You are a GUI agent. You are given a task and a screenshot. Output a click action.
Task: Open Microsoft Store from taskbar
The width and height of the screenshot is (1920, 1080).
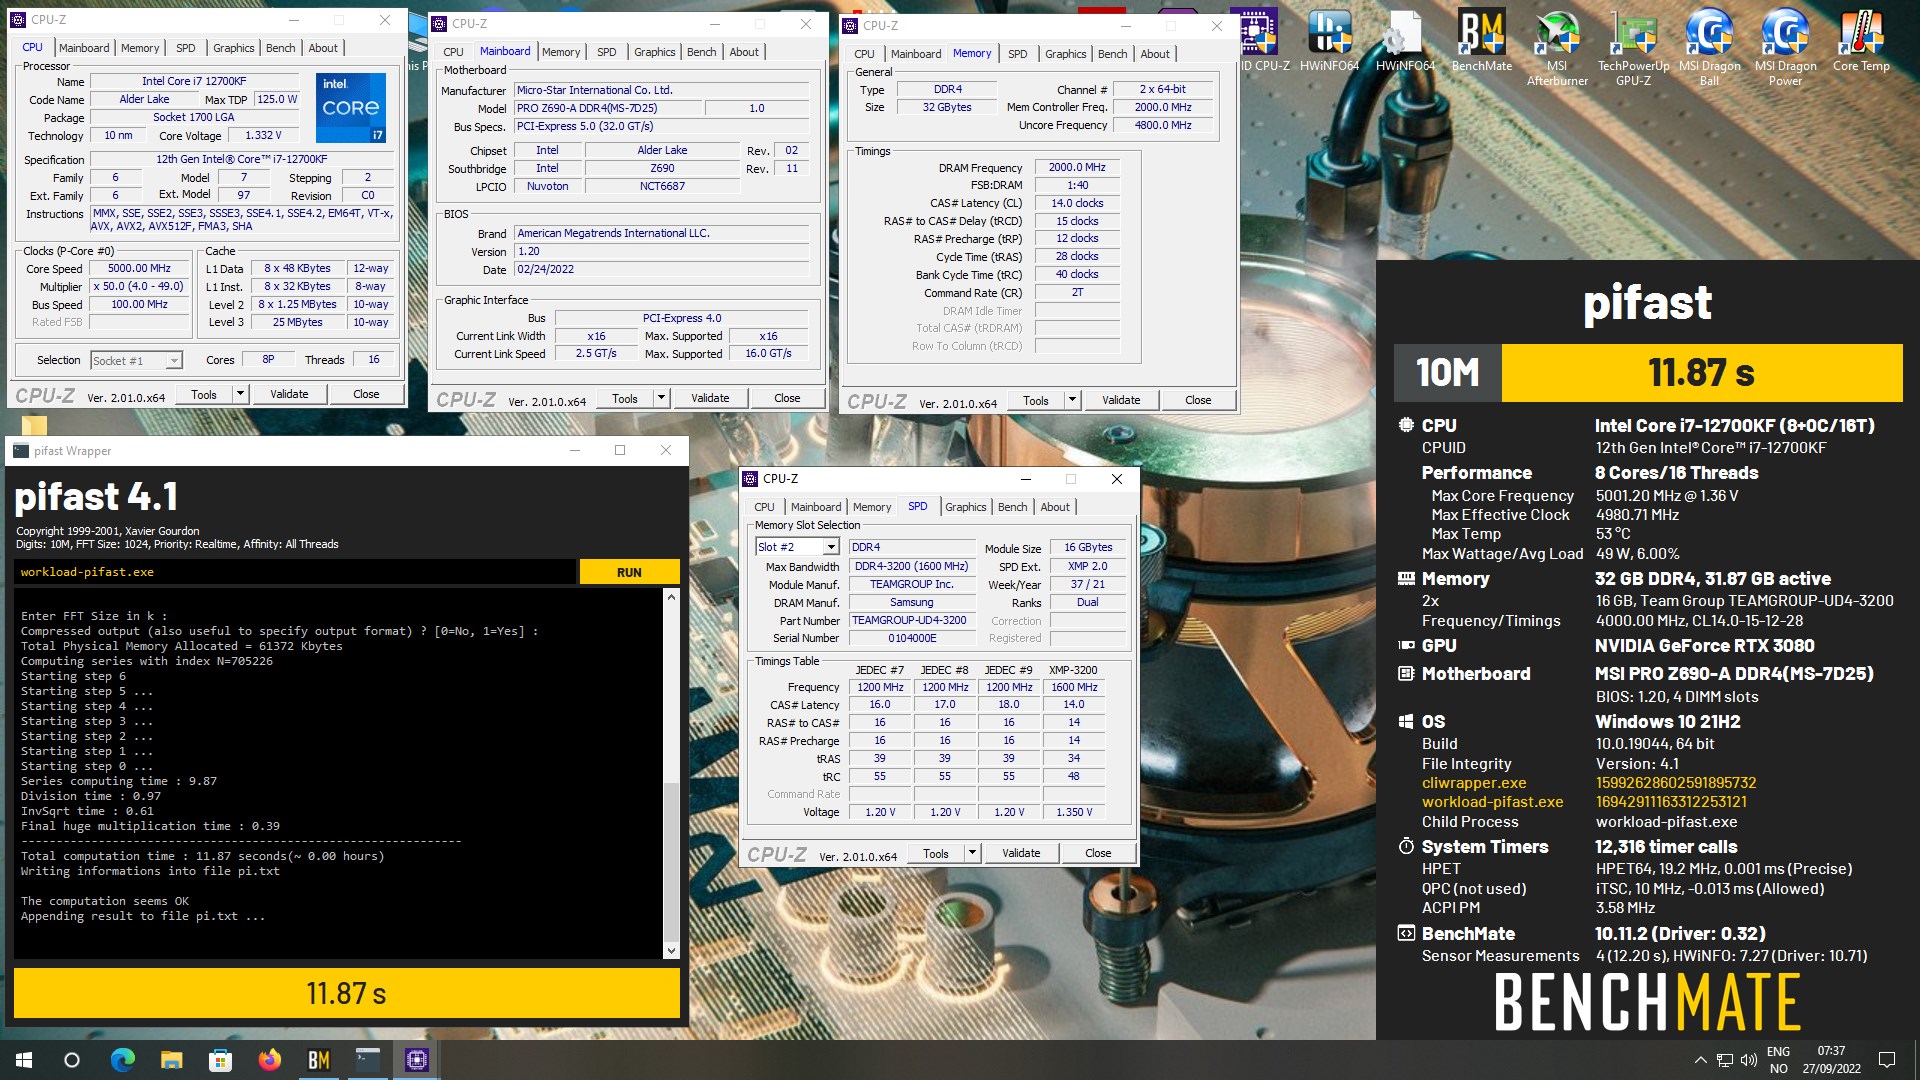(x=220, y=1060)
